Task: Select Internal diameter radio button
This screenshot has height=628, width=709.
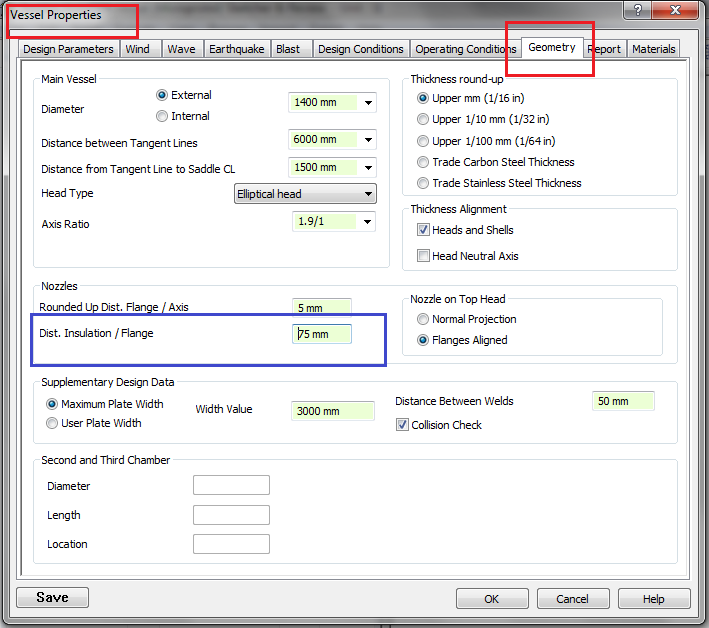Action: pyautogui.click(x=161, y=116)
